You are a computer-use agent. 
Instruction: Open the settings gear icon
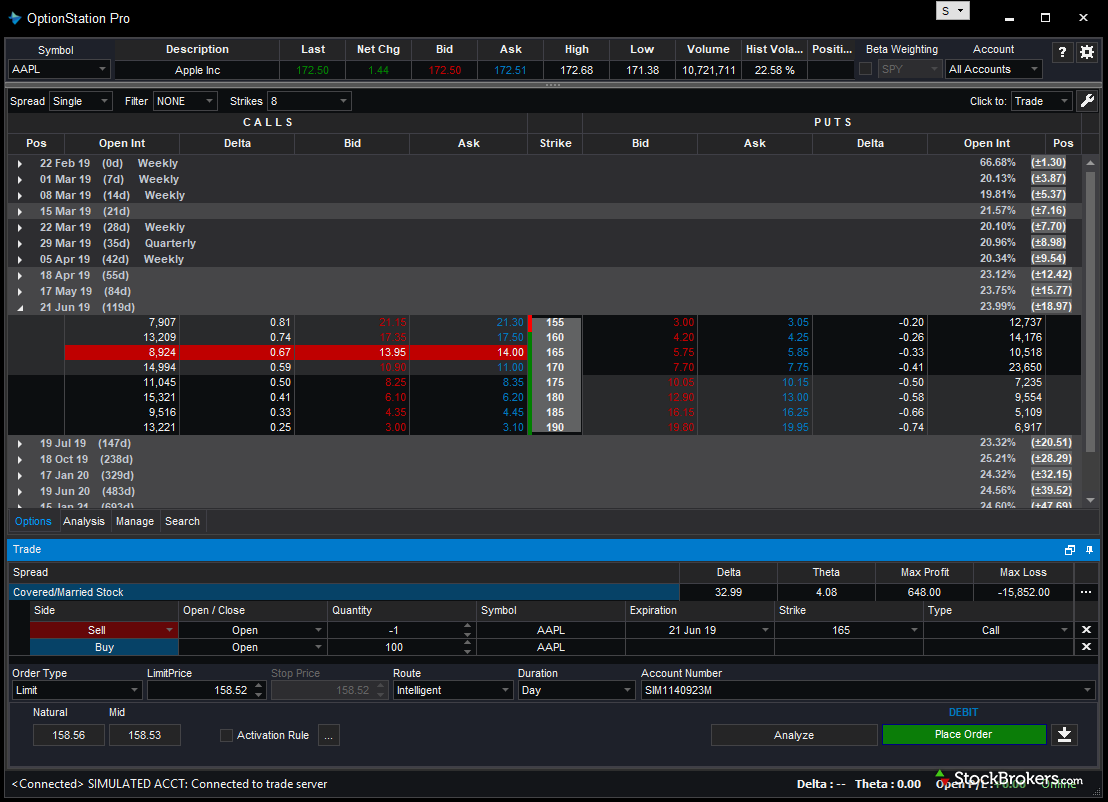(1087, 52)
